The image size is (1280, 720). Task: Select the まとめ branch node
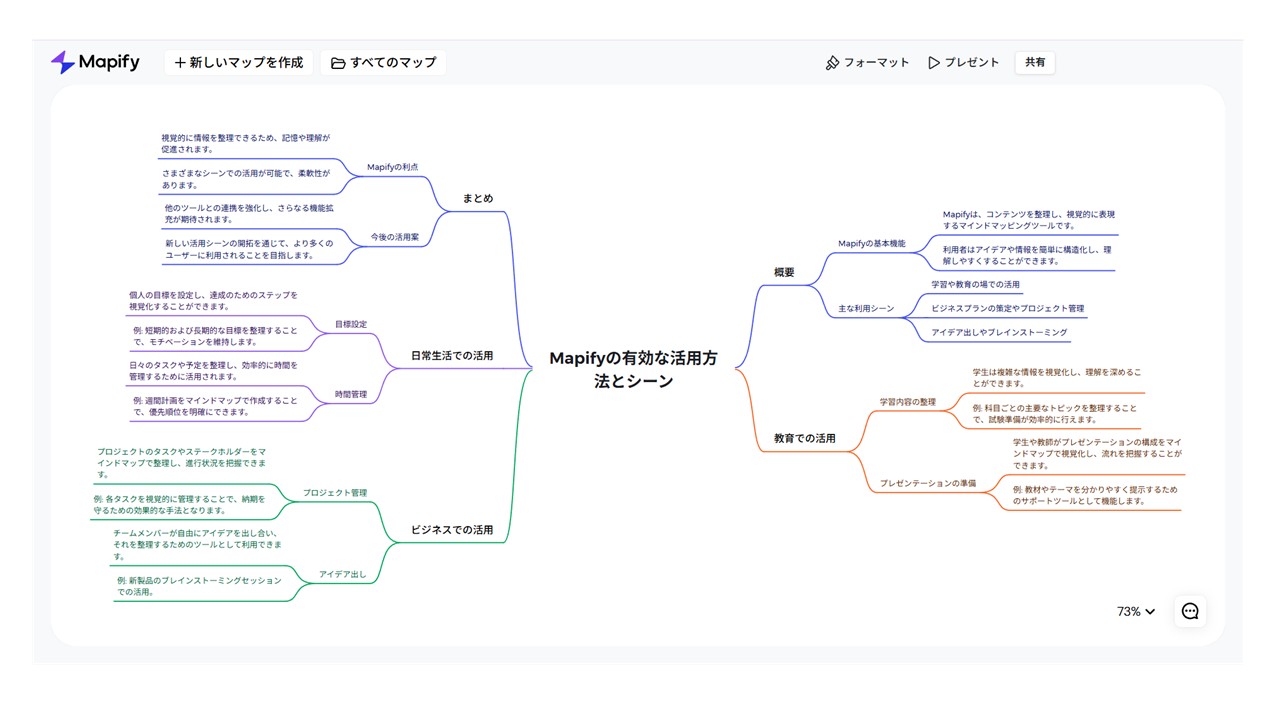[477, 198]
